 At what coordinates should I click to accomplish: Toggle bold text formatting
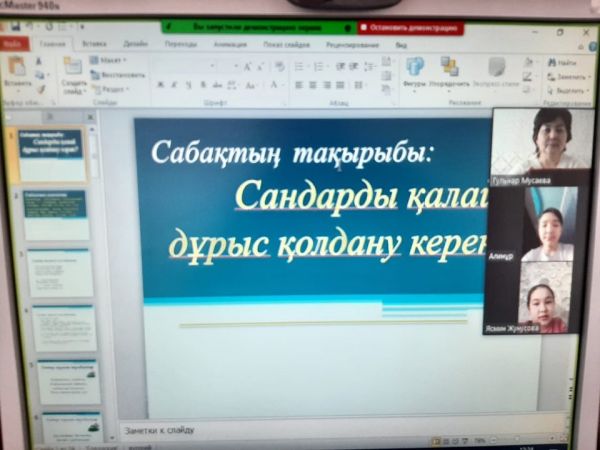[x=160, y=85]
